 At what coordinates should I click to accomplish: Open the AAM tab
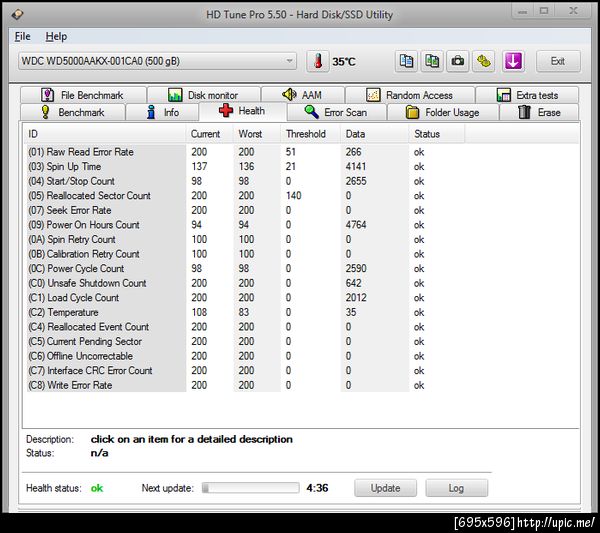[x=302, y=95]
